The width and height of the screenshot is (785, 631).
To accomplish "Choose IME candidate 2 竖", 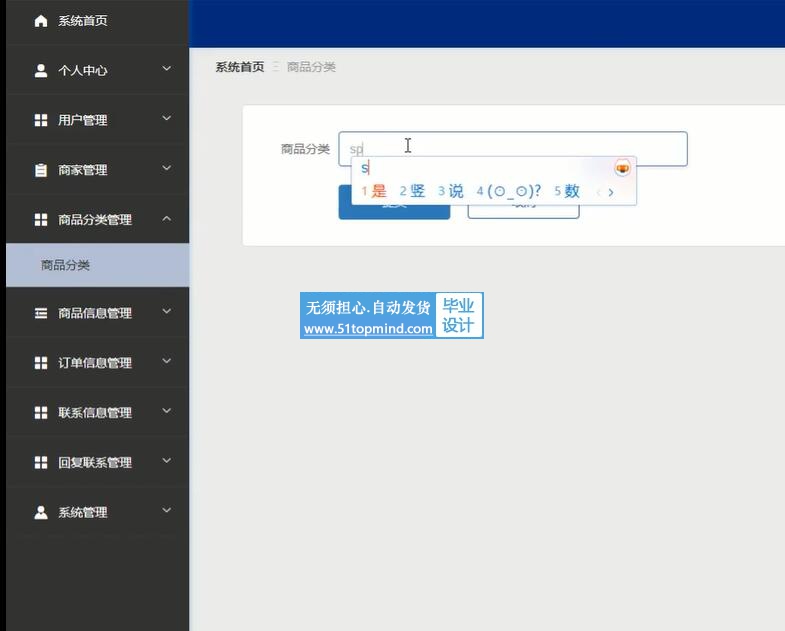I will click(412, 191).
